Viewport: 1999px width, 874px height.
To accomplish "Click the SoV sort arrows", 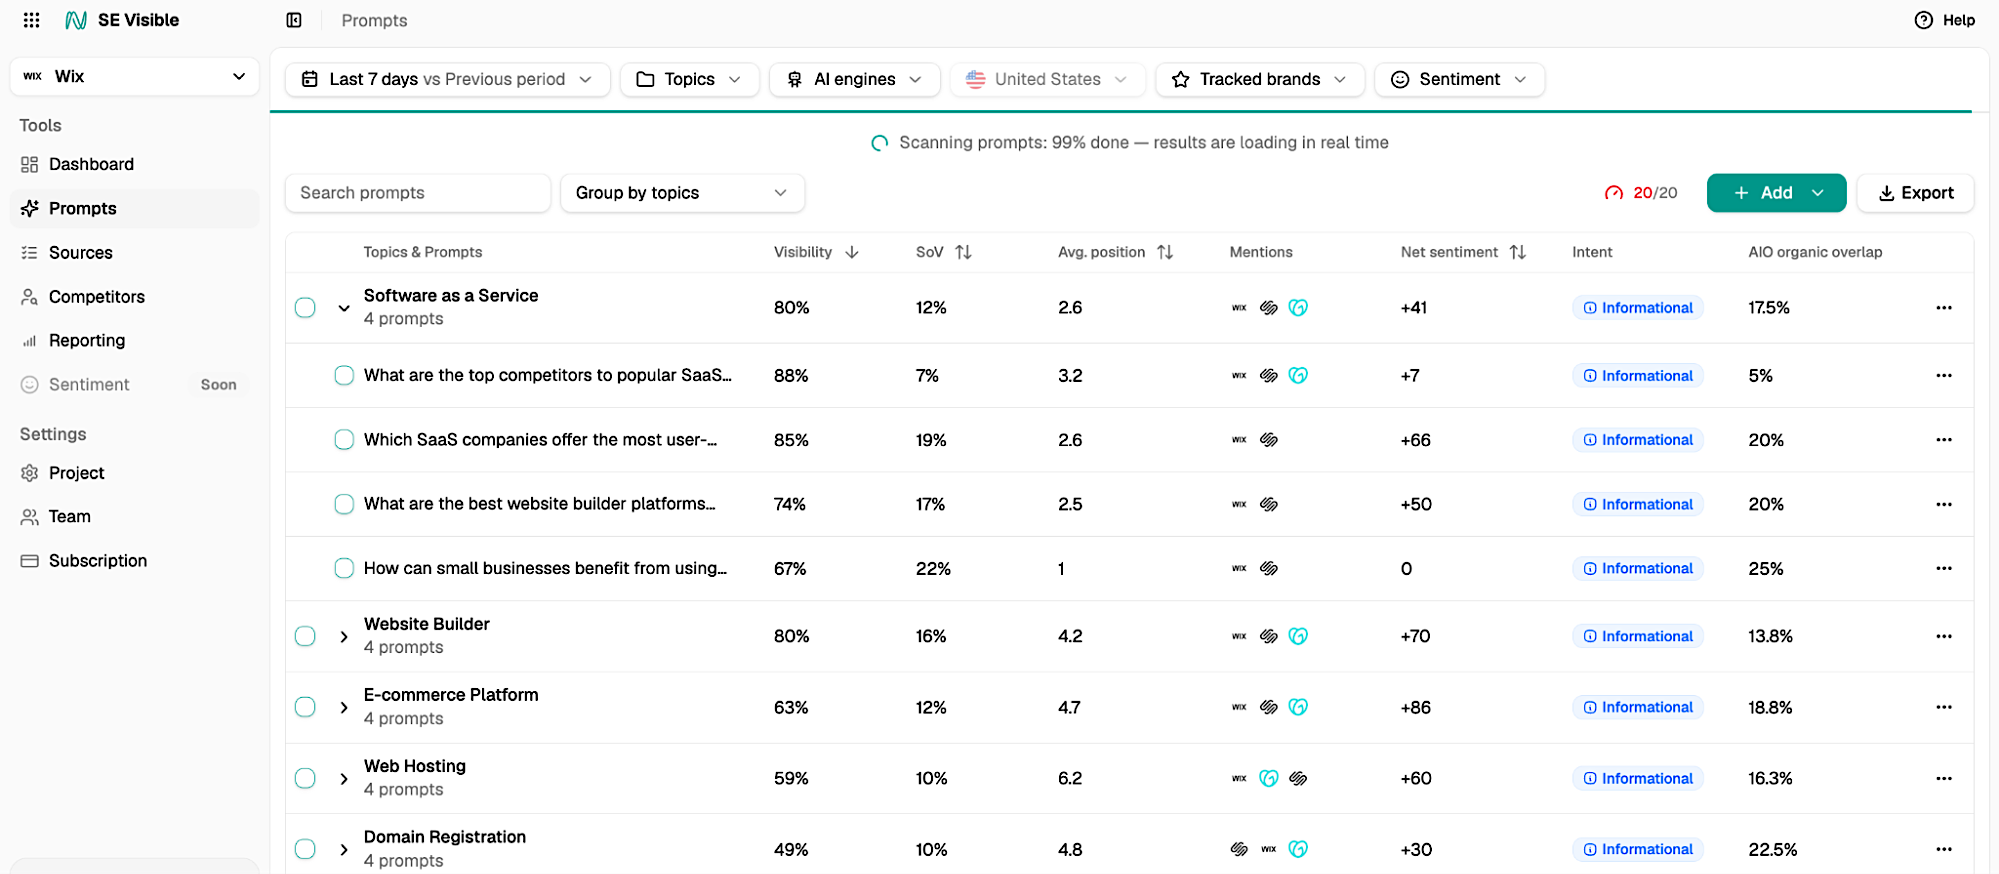I will 963,252.
